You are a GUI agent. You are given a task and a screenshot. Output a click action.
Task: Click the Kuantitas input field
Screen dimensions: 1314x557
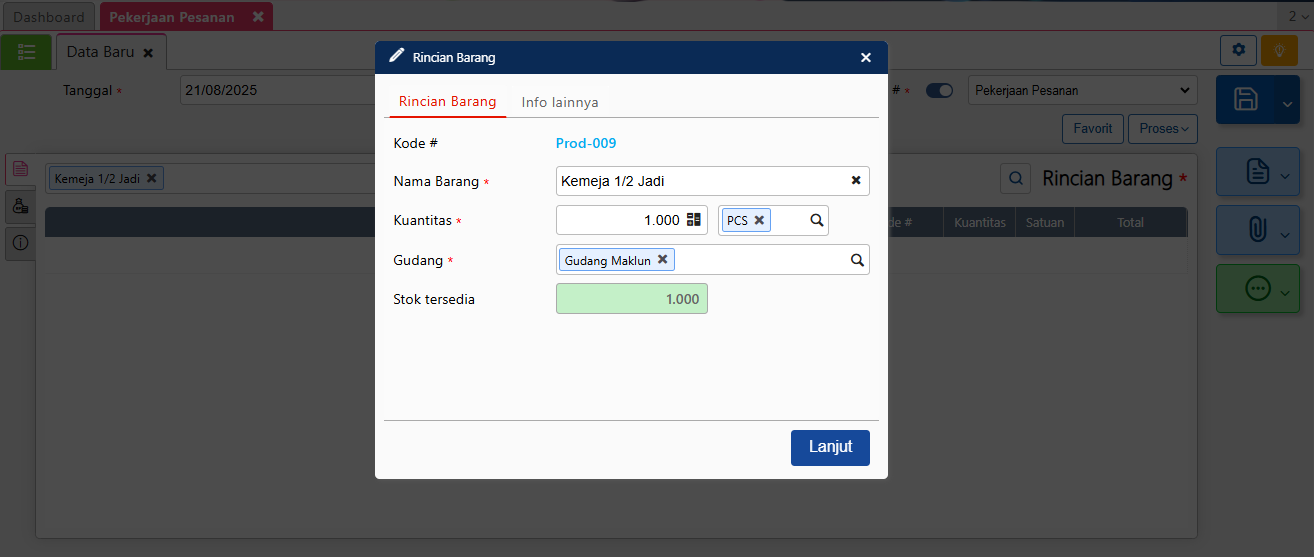[620, 221]
